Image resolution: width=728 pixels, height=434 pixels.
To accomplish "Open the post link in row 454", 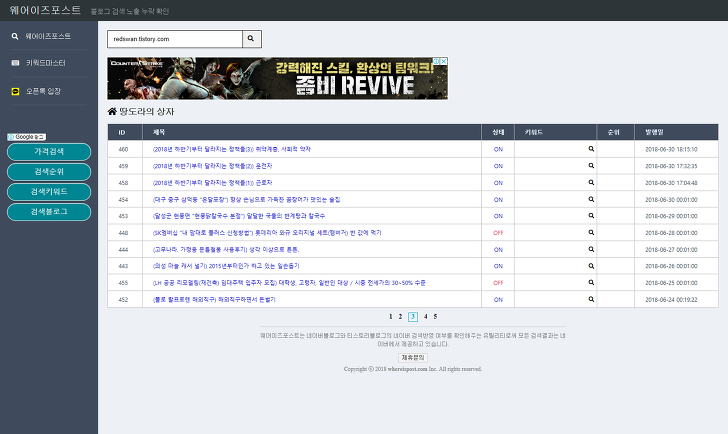I will tap(247, 200).
